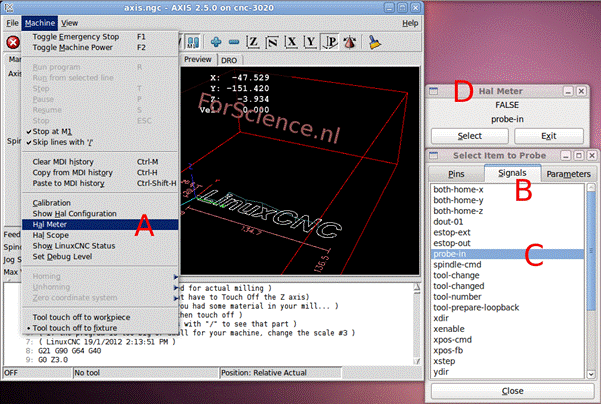Click the signal list scroll-down arrow
This screenshot has width=601, height=404.
coord(591,374)
